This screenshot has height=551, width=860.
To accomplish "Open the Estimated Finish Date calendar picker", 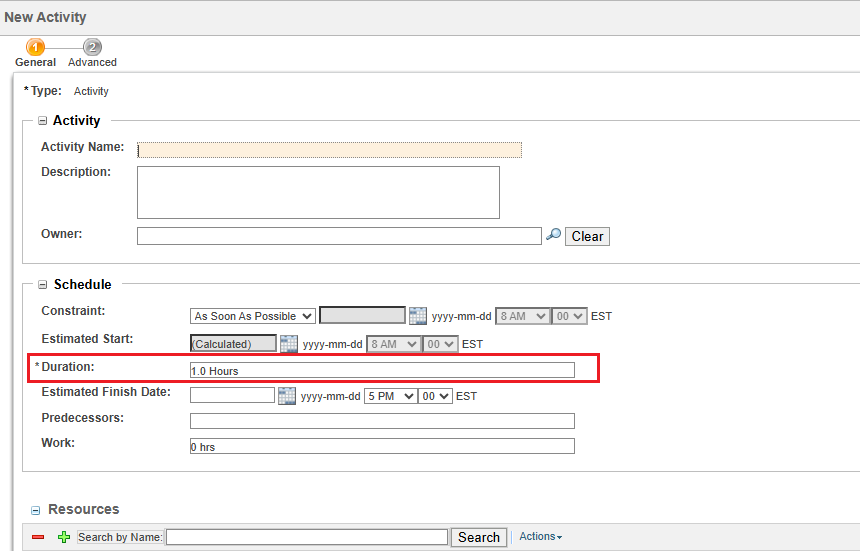I will 287,396.
